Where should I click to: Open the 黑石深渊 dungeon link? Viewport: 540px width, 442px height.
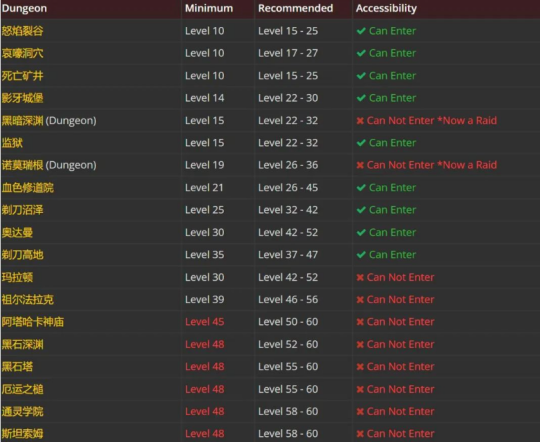click(x=22, y=345)
